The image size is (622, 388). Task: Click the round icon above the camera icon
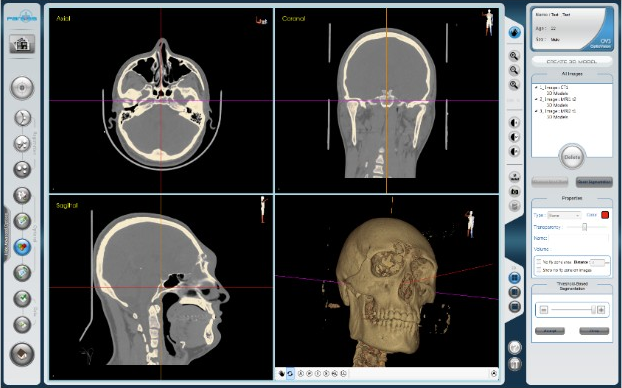pos(514,177)
